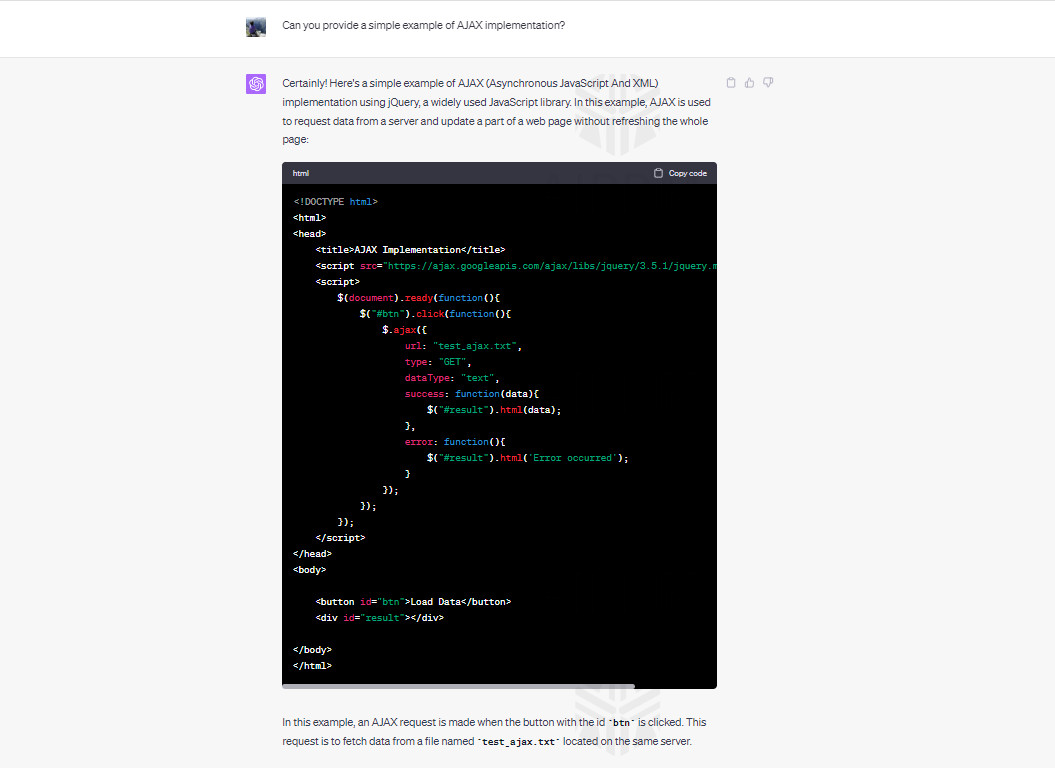
Task: Click the html language label on the code header
Action: (301, 173)
